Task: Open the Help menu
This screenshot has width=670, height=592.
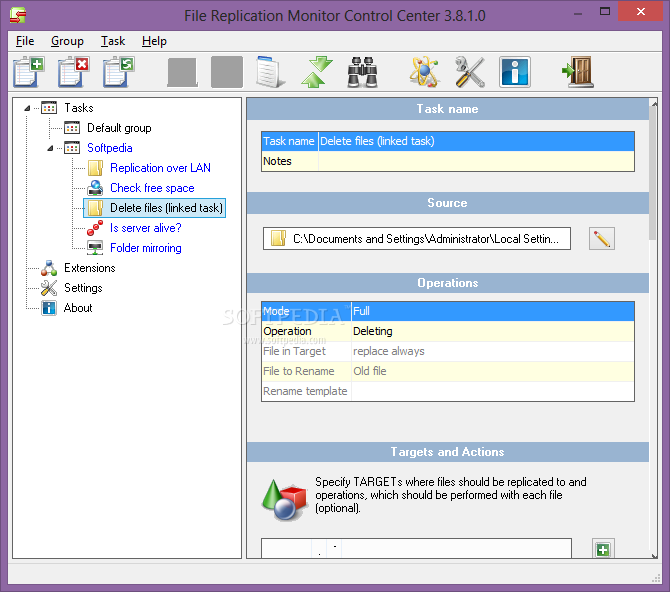Action: coord(154,41)
